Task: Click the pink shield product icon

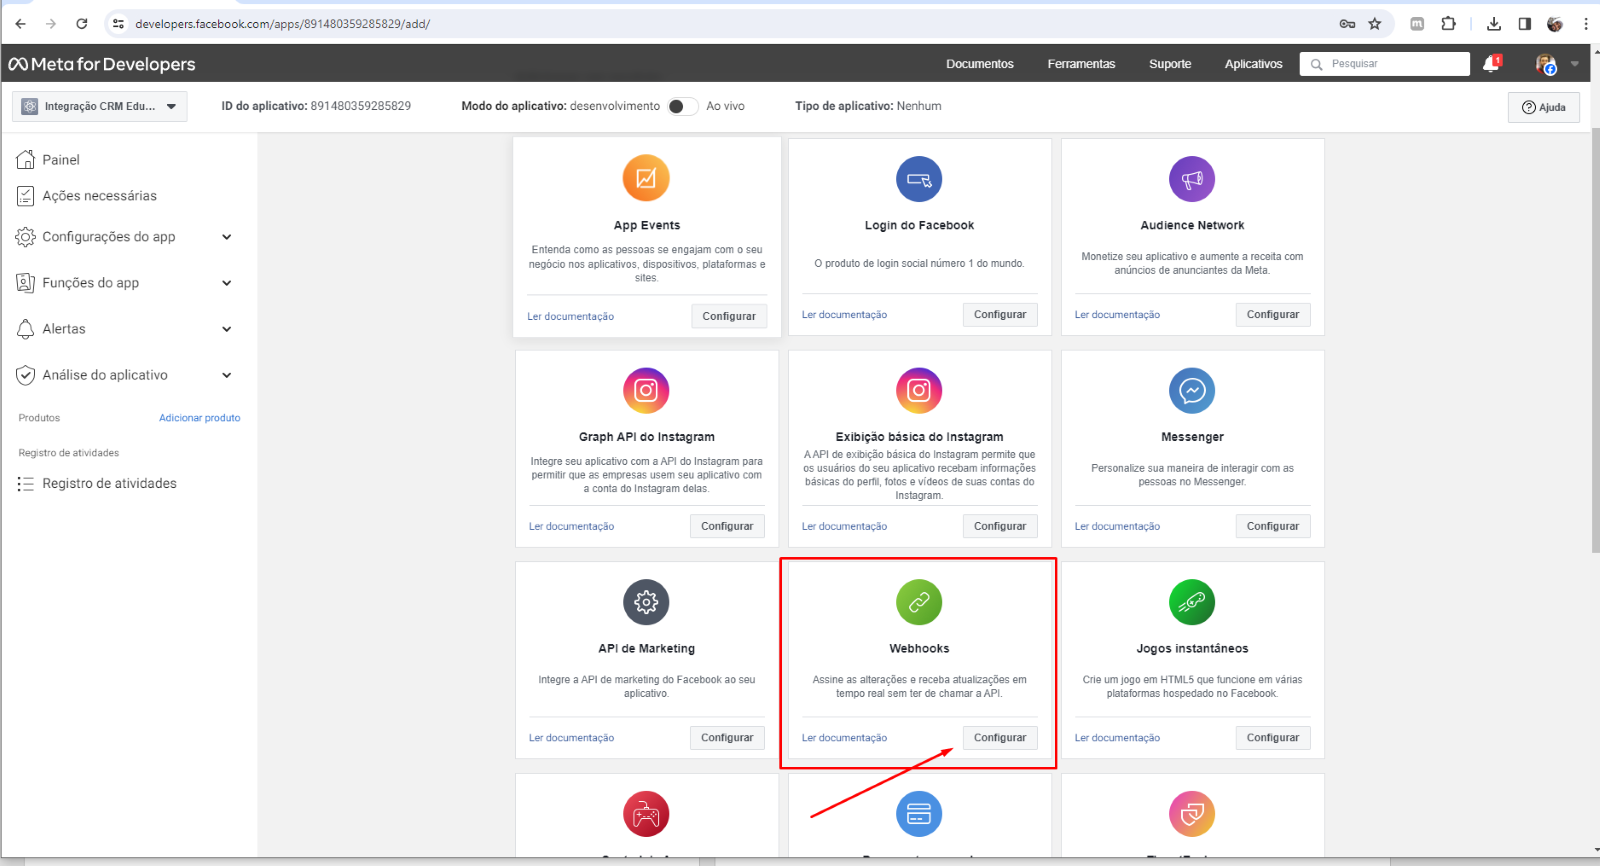Action: [1192, 814]
